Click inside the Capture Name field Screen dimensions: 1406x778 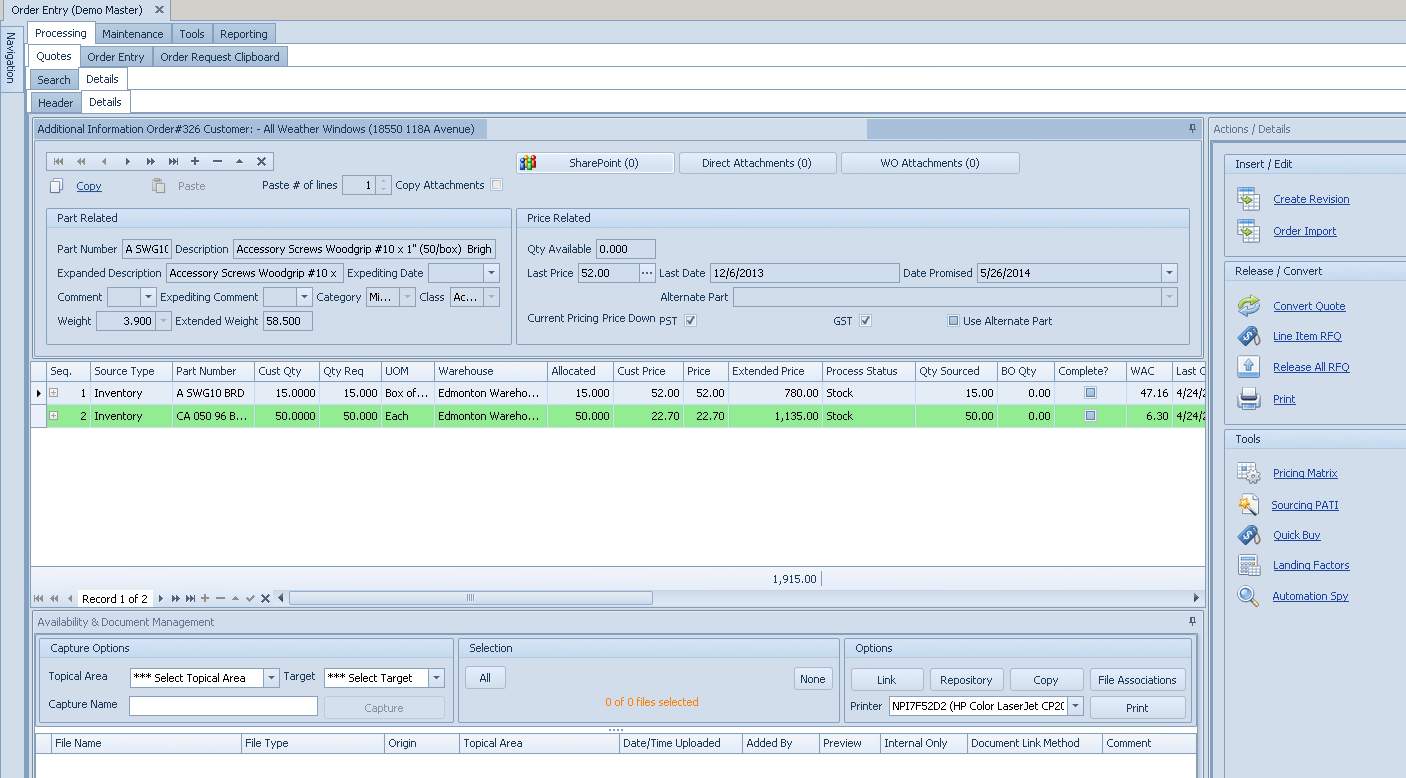click(x=222, y=705)
